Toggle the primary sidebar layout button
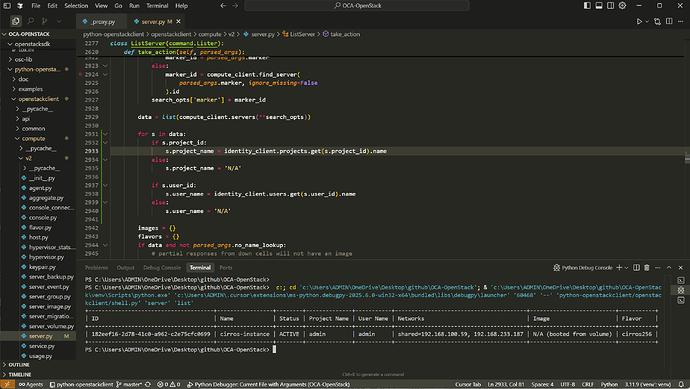Image resolution: width=690 pixels, height=389 pixels. point(587,6)
